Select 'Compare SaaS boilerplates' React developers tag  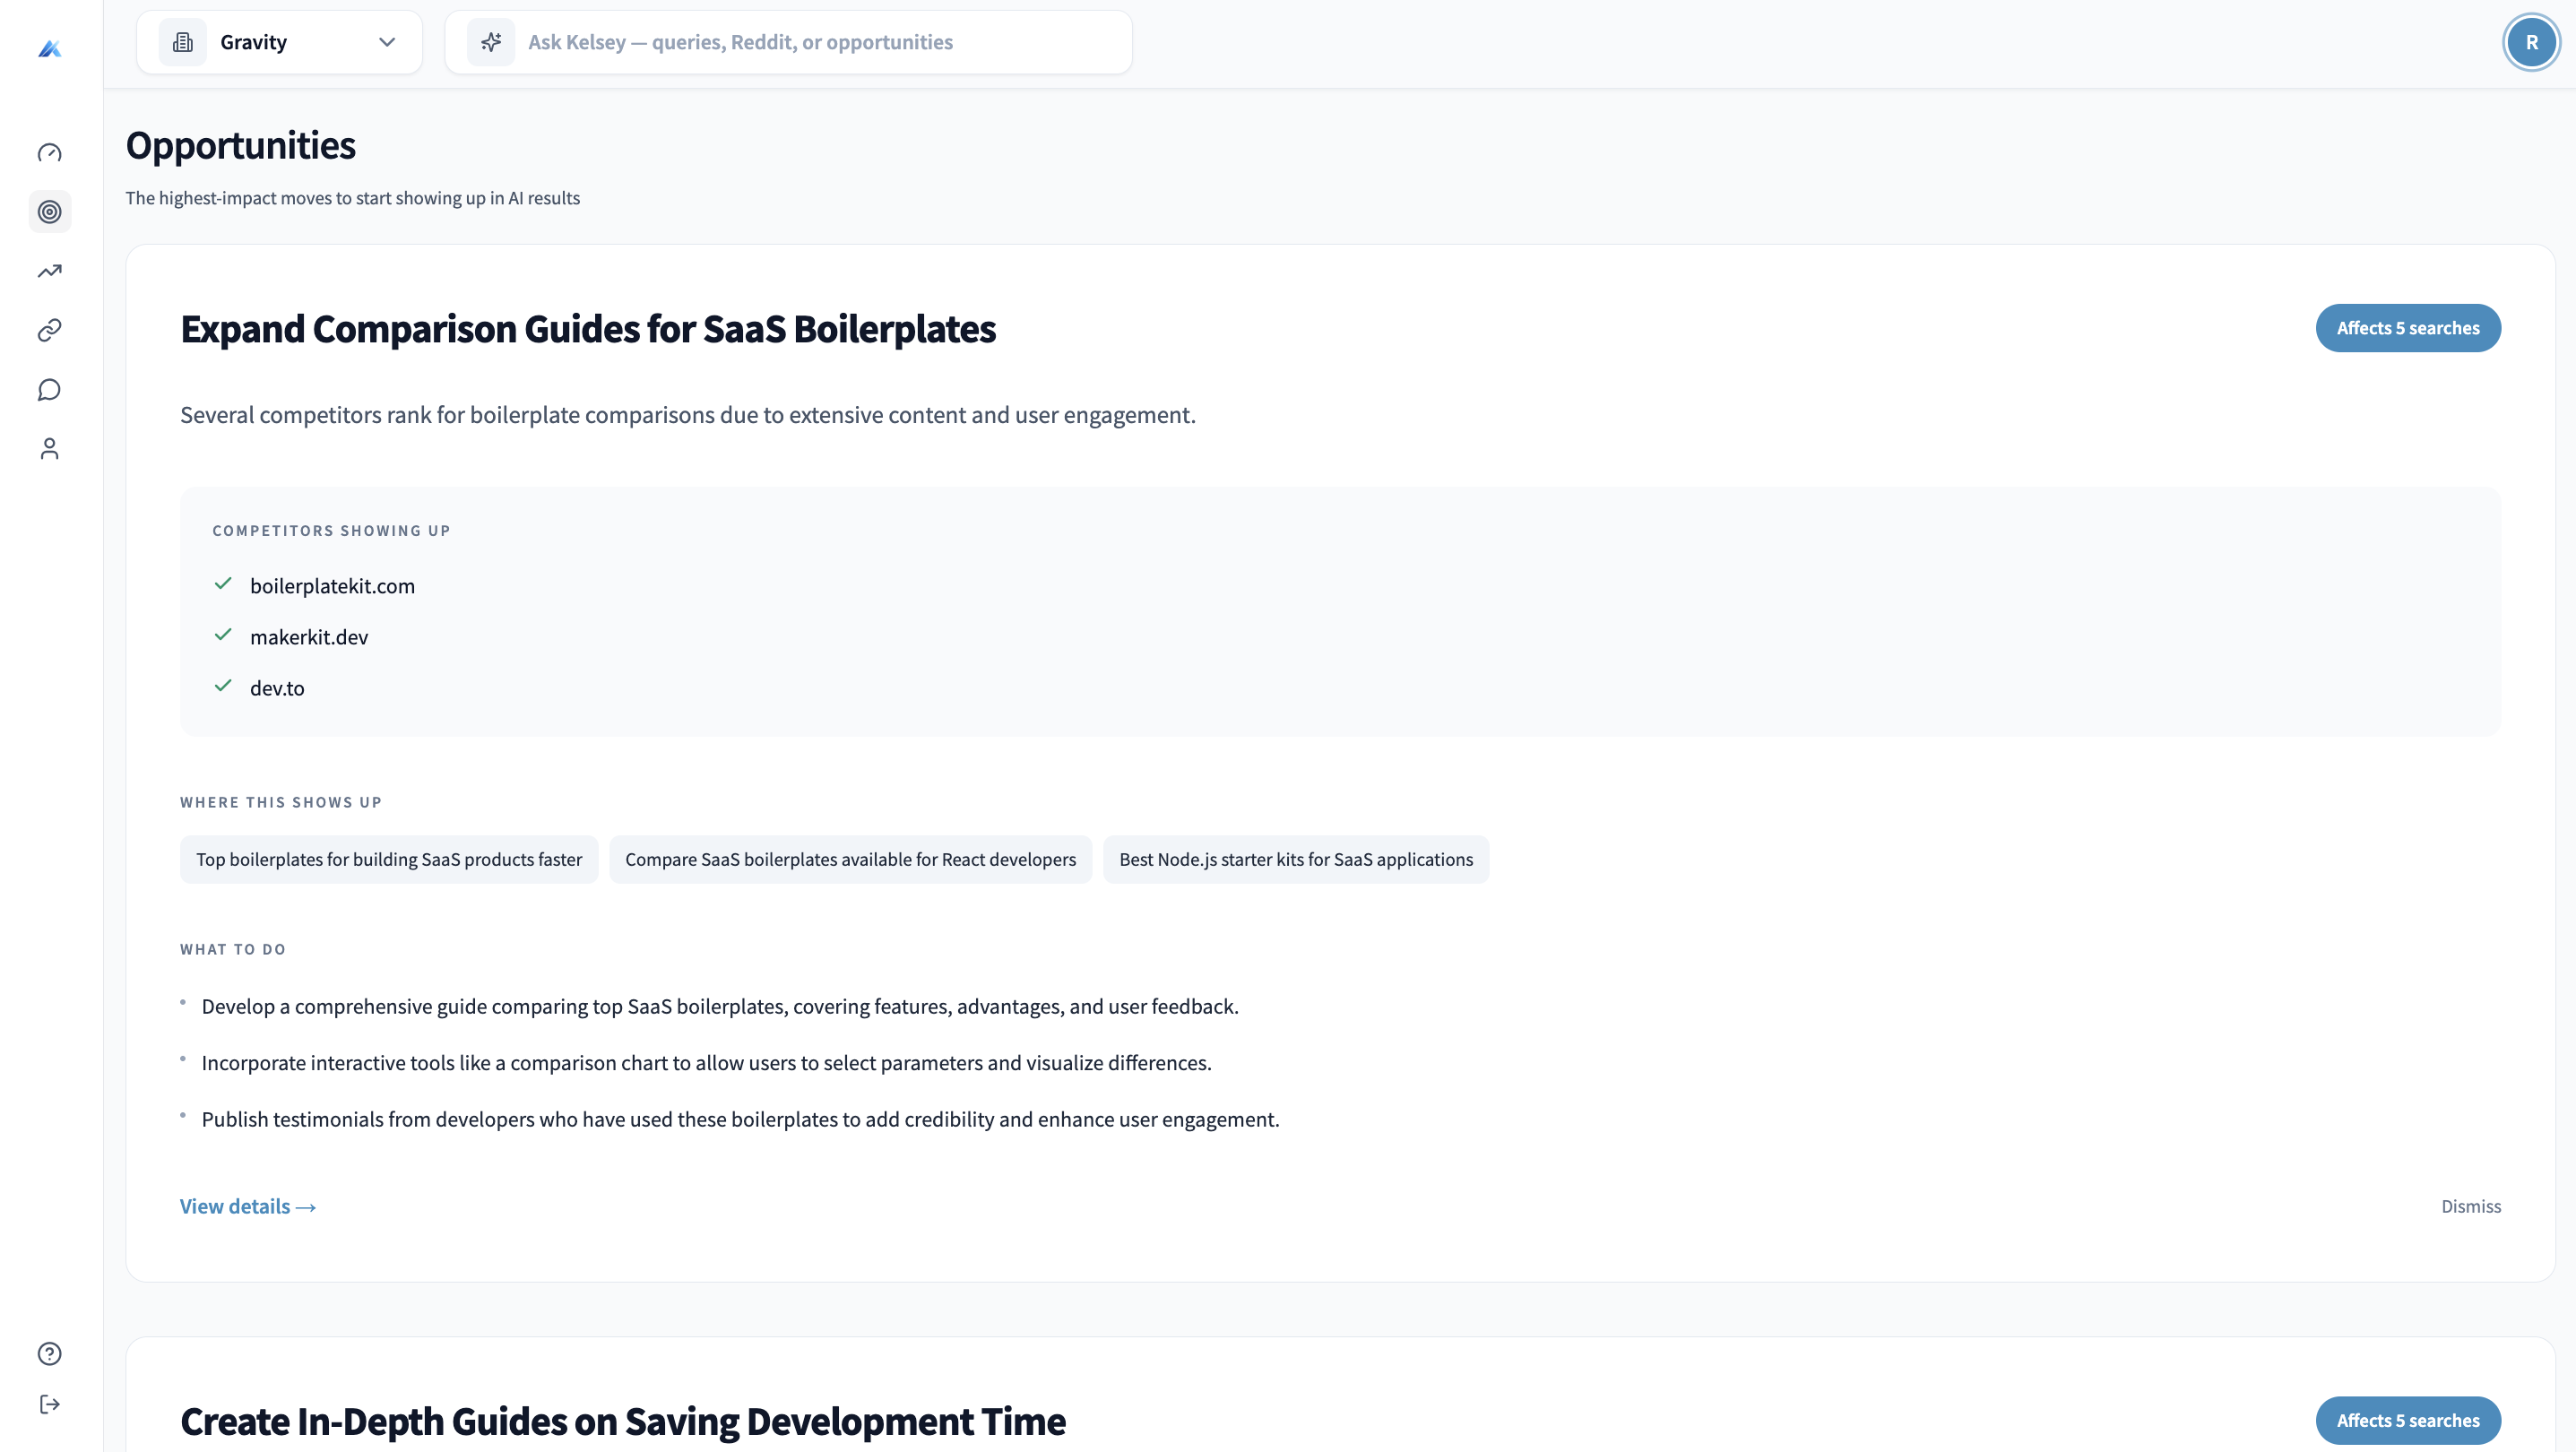point(850,859)
